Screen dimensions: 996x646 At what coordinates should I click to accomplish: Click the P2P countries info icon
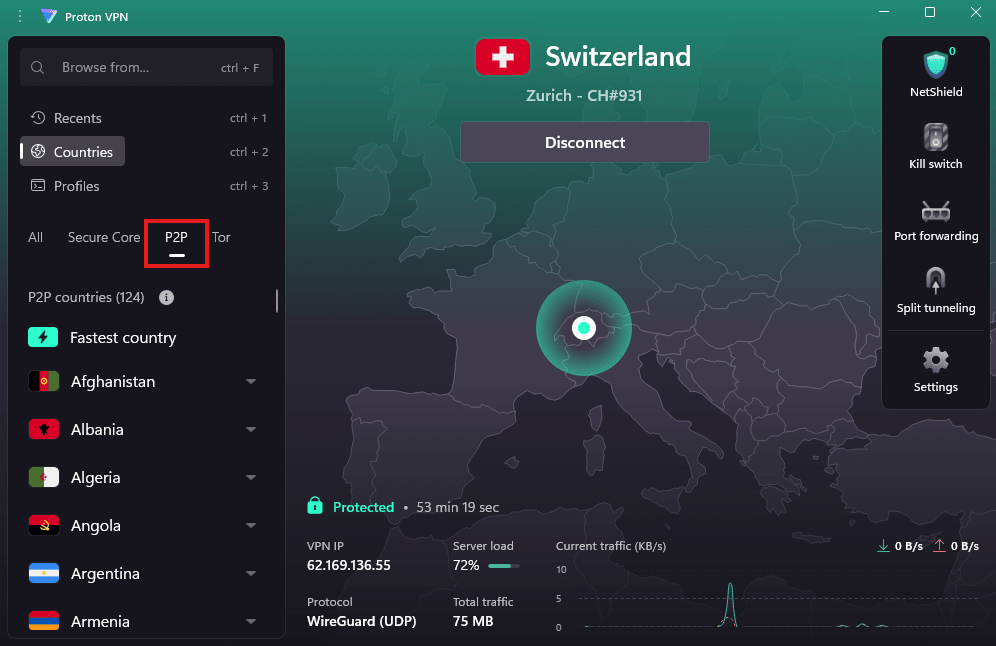(166, 297)
